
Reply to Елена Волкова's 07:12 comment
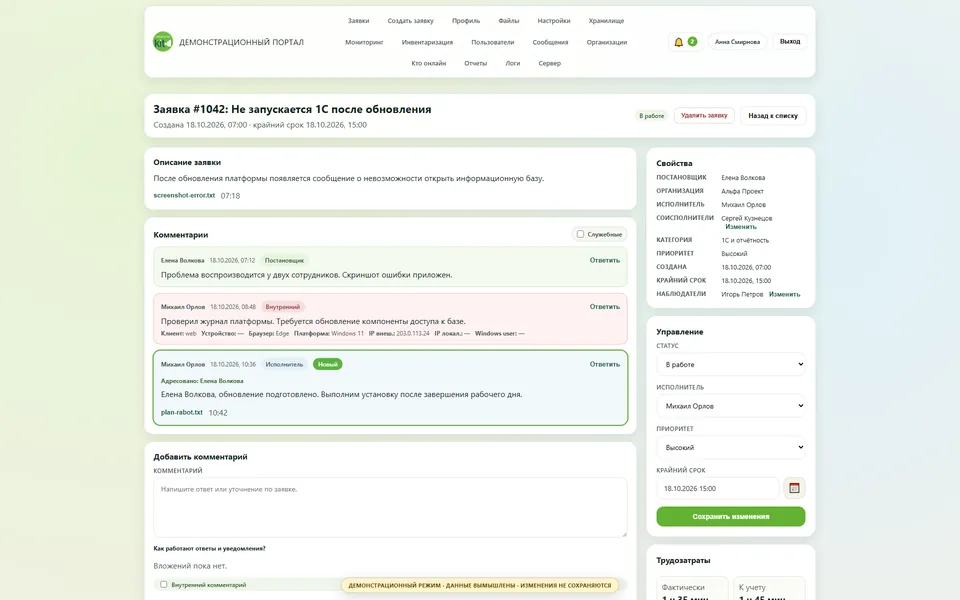605,260
